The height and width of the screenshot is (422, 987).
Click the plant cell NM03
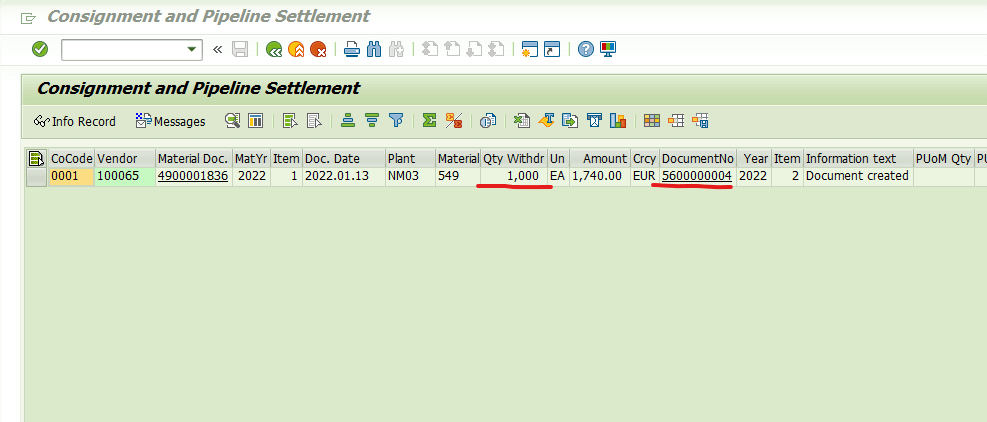410,176
